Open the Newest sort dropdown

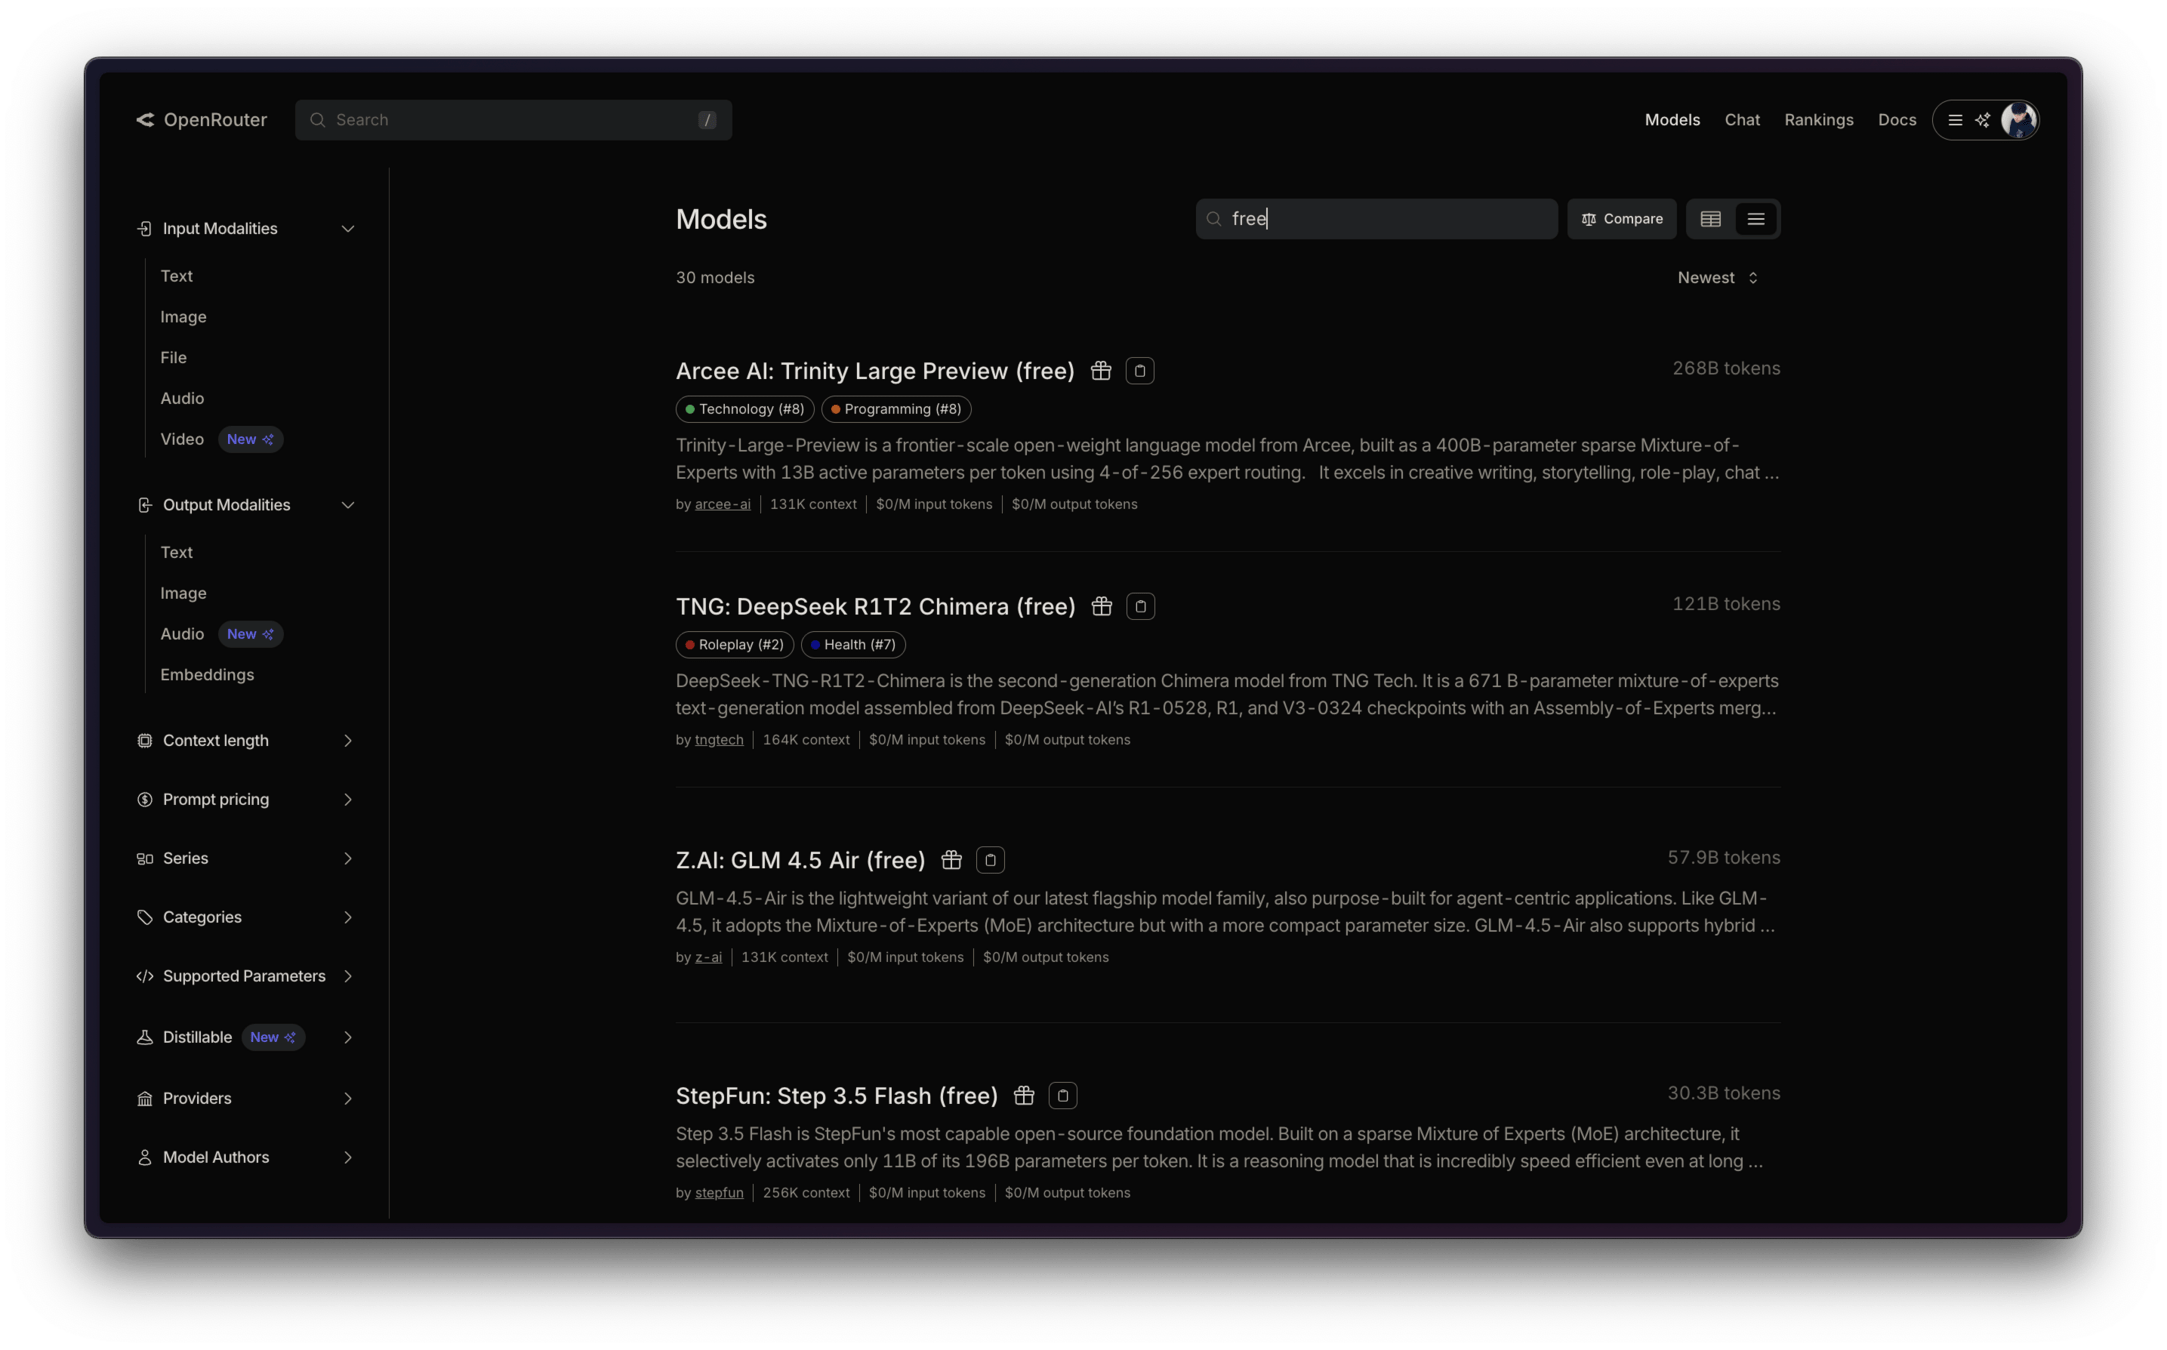click(x=1716, y=278)
